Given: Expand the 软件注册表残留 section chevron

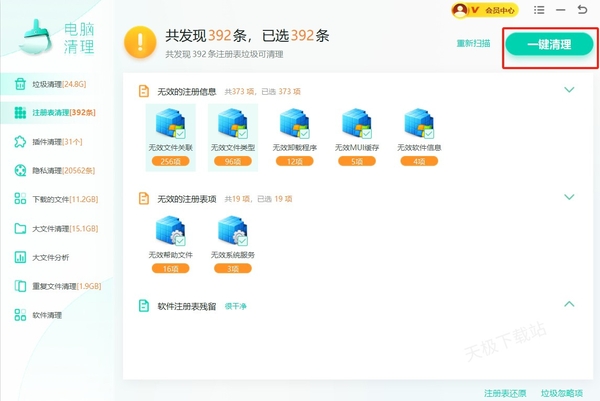Looking at the screenshot, I should (x=569, y=304).
